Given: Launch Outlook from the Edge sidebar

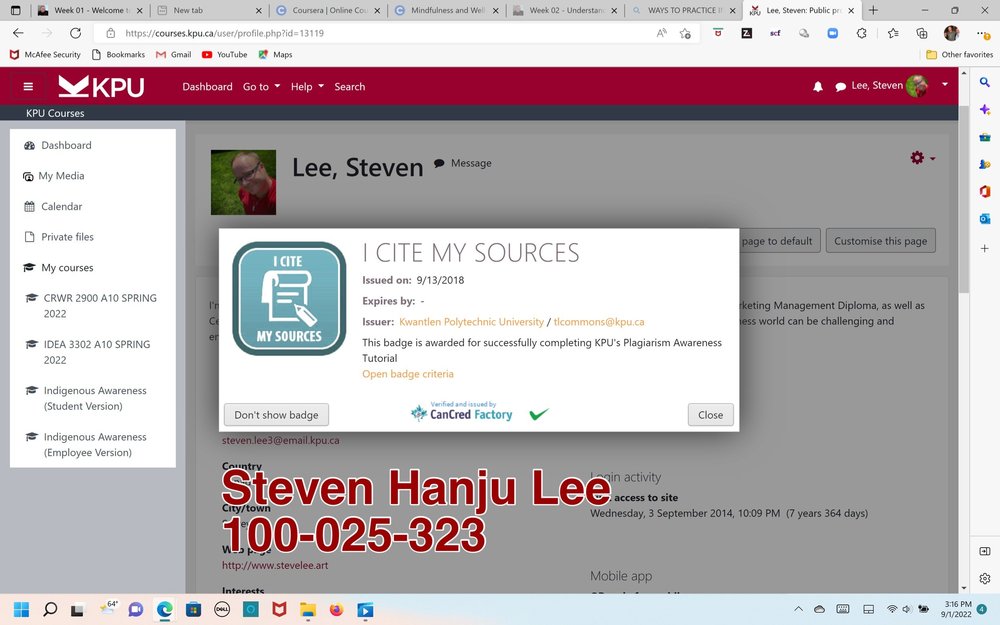Looking at the screenshot, I should 986,217.
